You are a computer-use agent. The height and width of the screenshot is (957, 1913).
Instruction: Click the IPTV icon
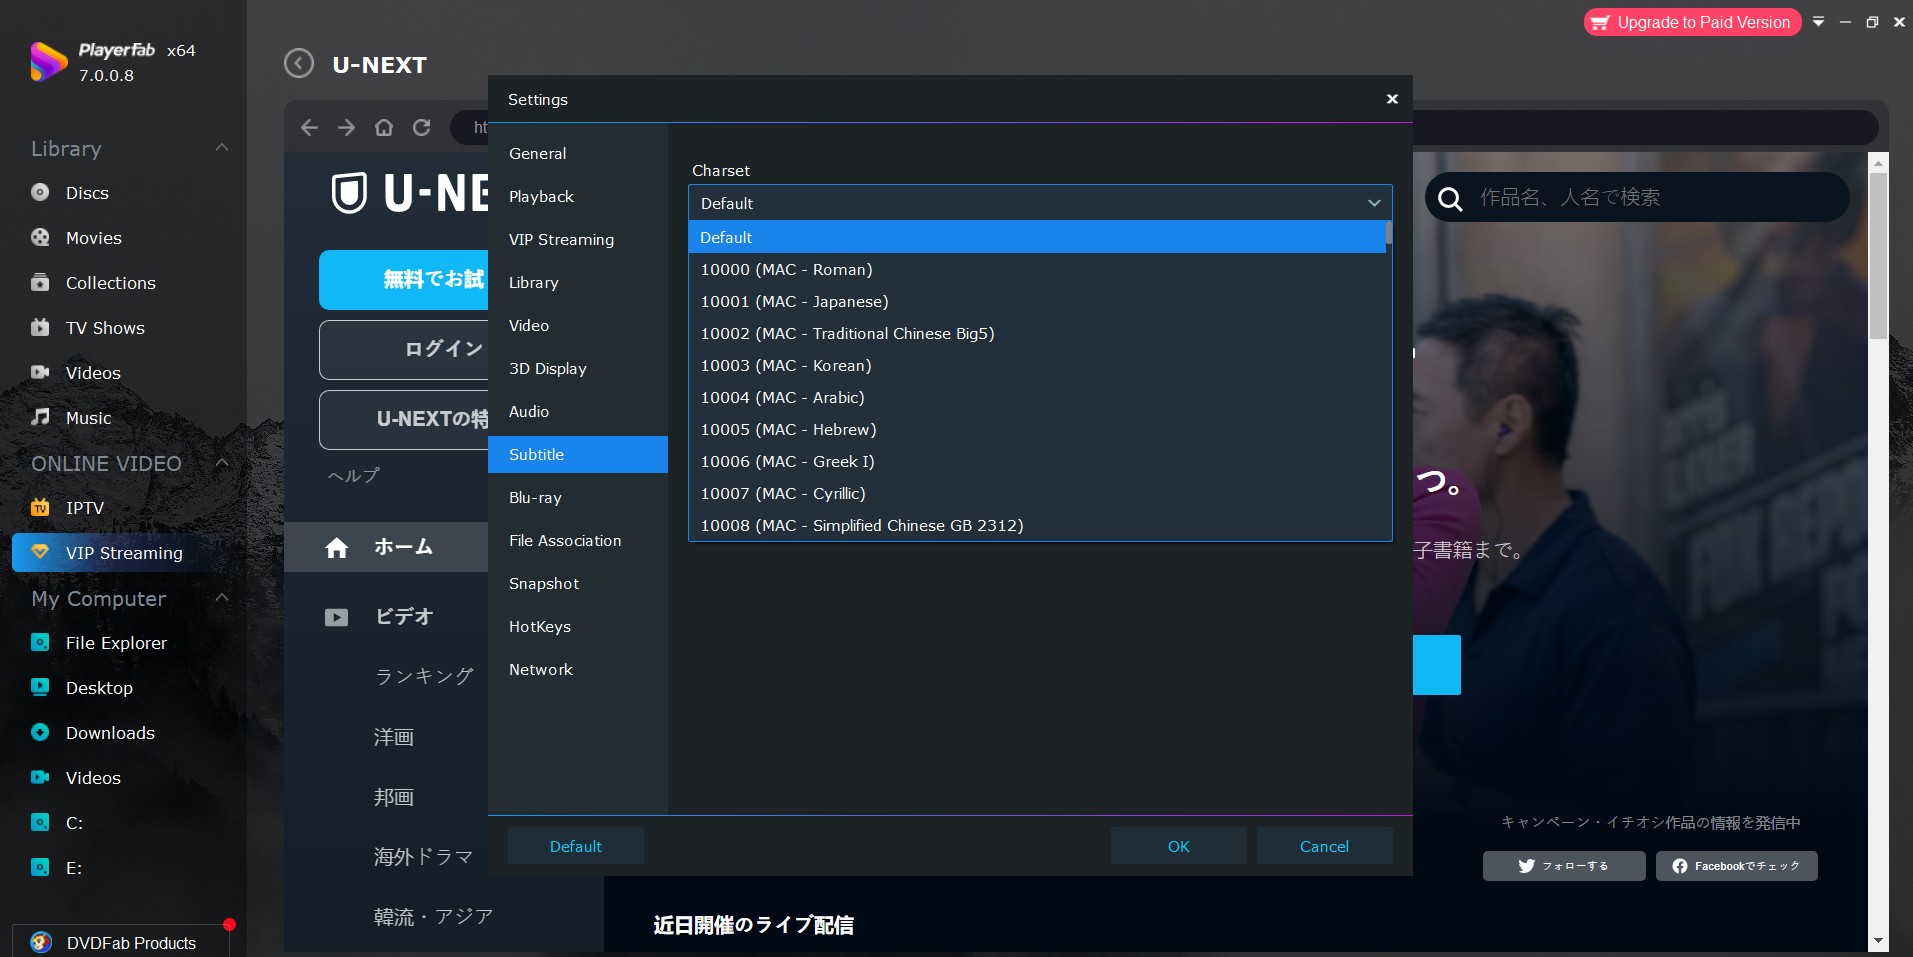[x=40, y=507]
